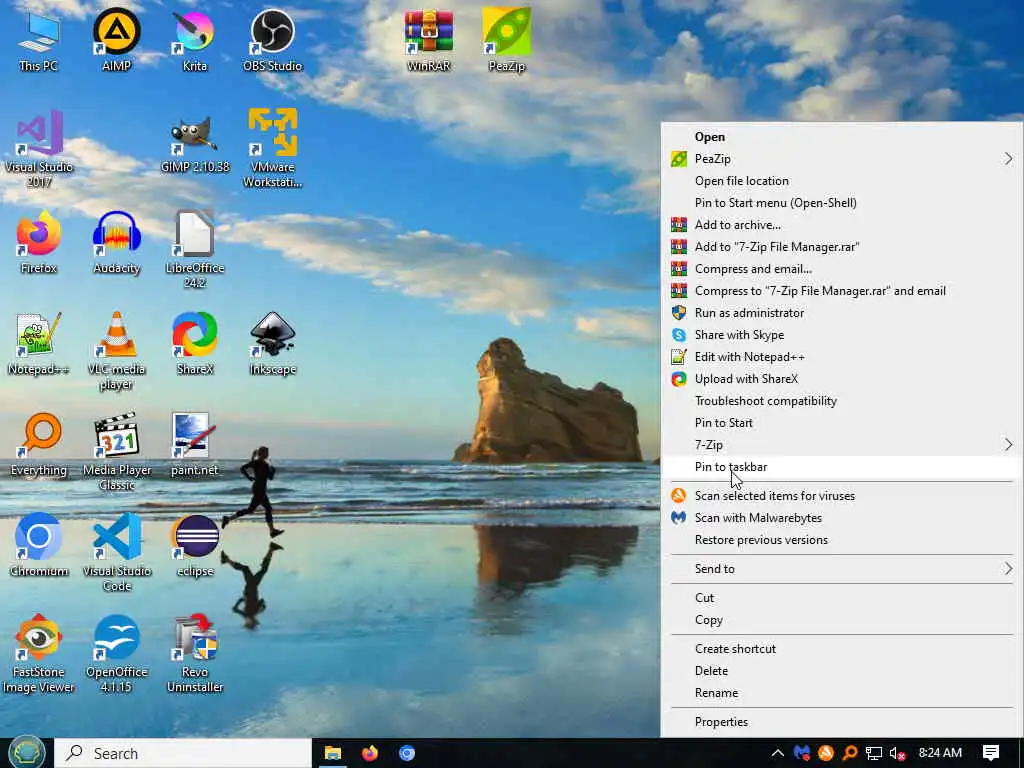Choose Pin to Start entry
This screenshot has height=768, width=1024.
click(842, 423)
